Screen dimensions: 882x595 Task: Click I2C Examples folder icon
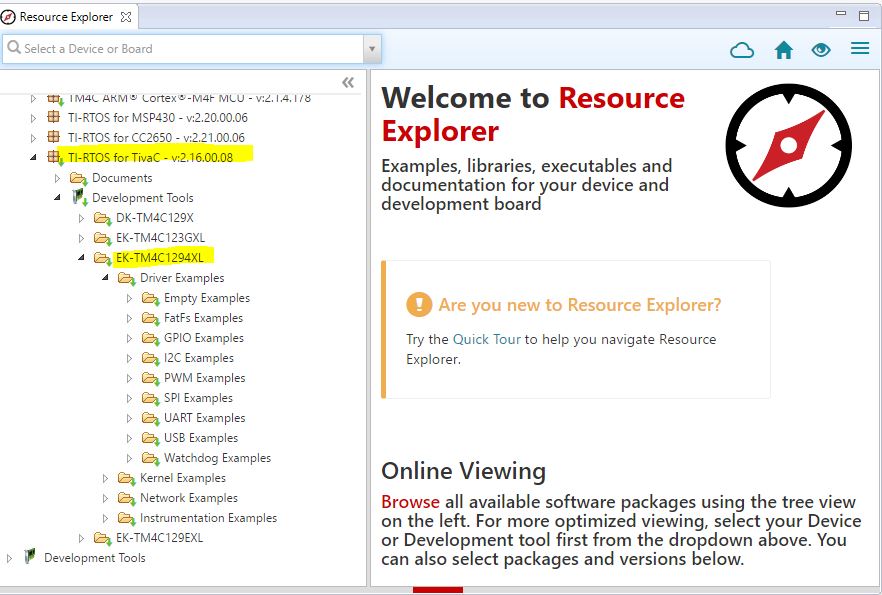(x=151, y=358)
